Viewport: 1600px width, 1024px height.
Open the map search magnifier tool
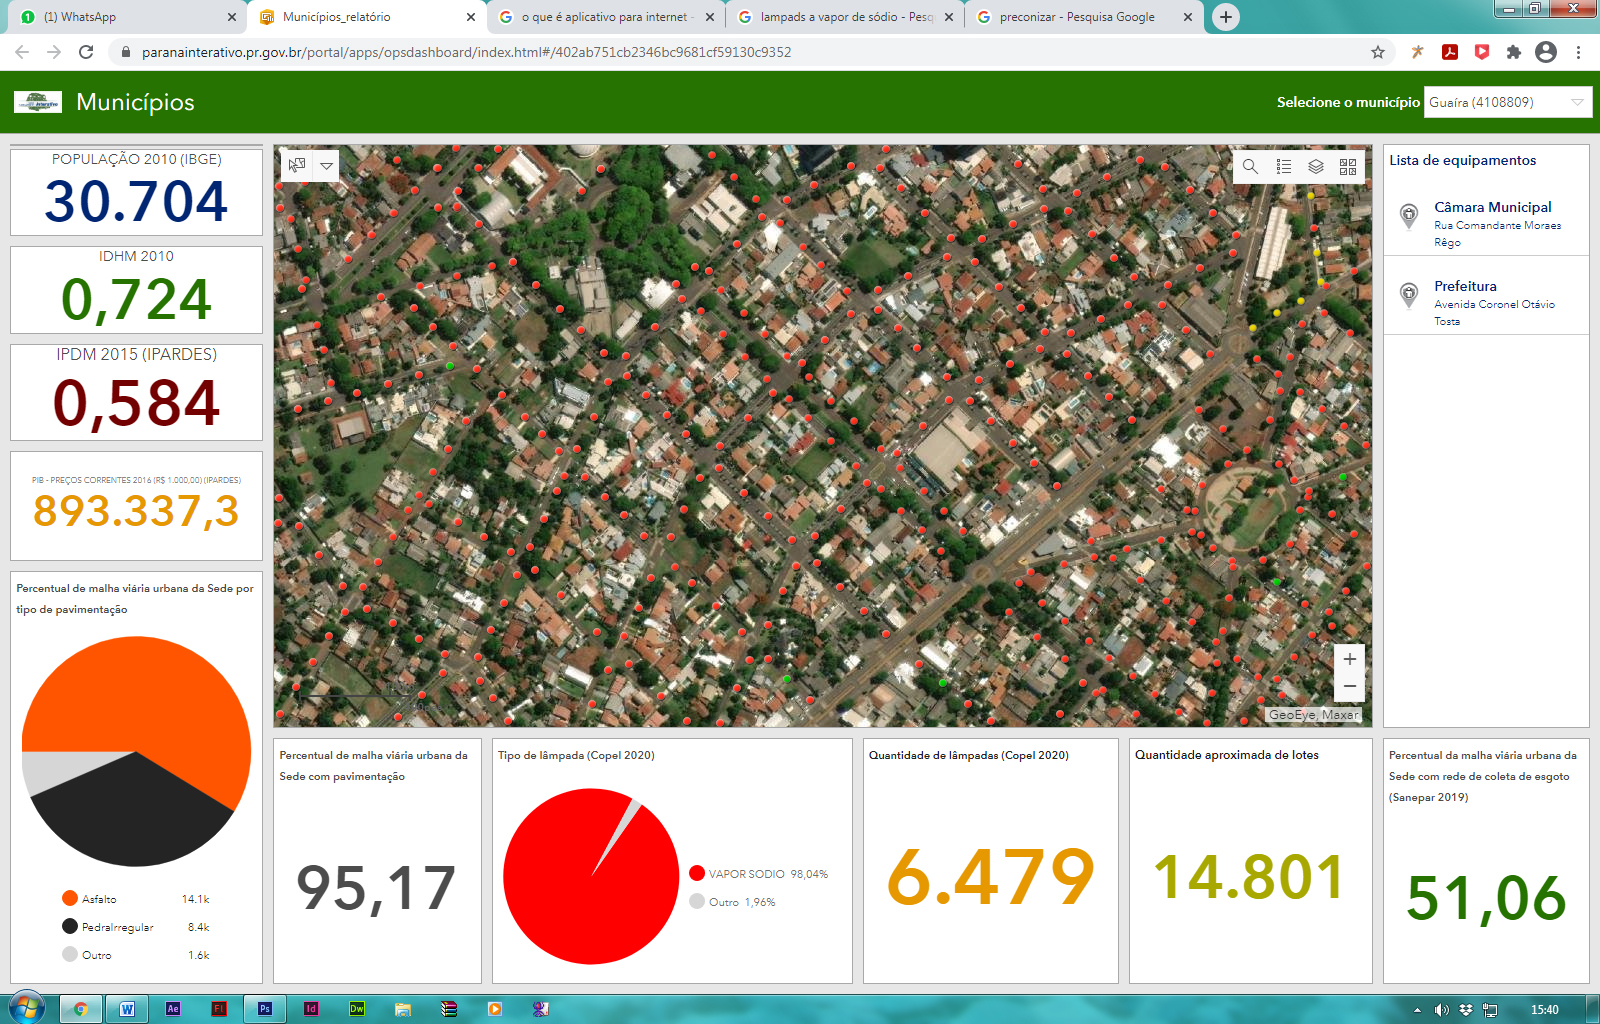point(1250,167)
